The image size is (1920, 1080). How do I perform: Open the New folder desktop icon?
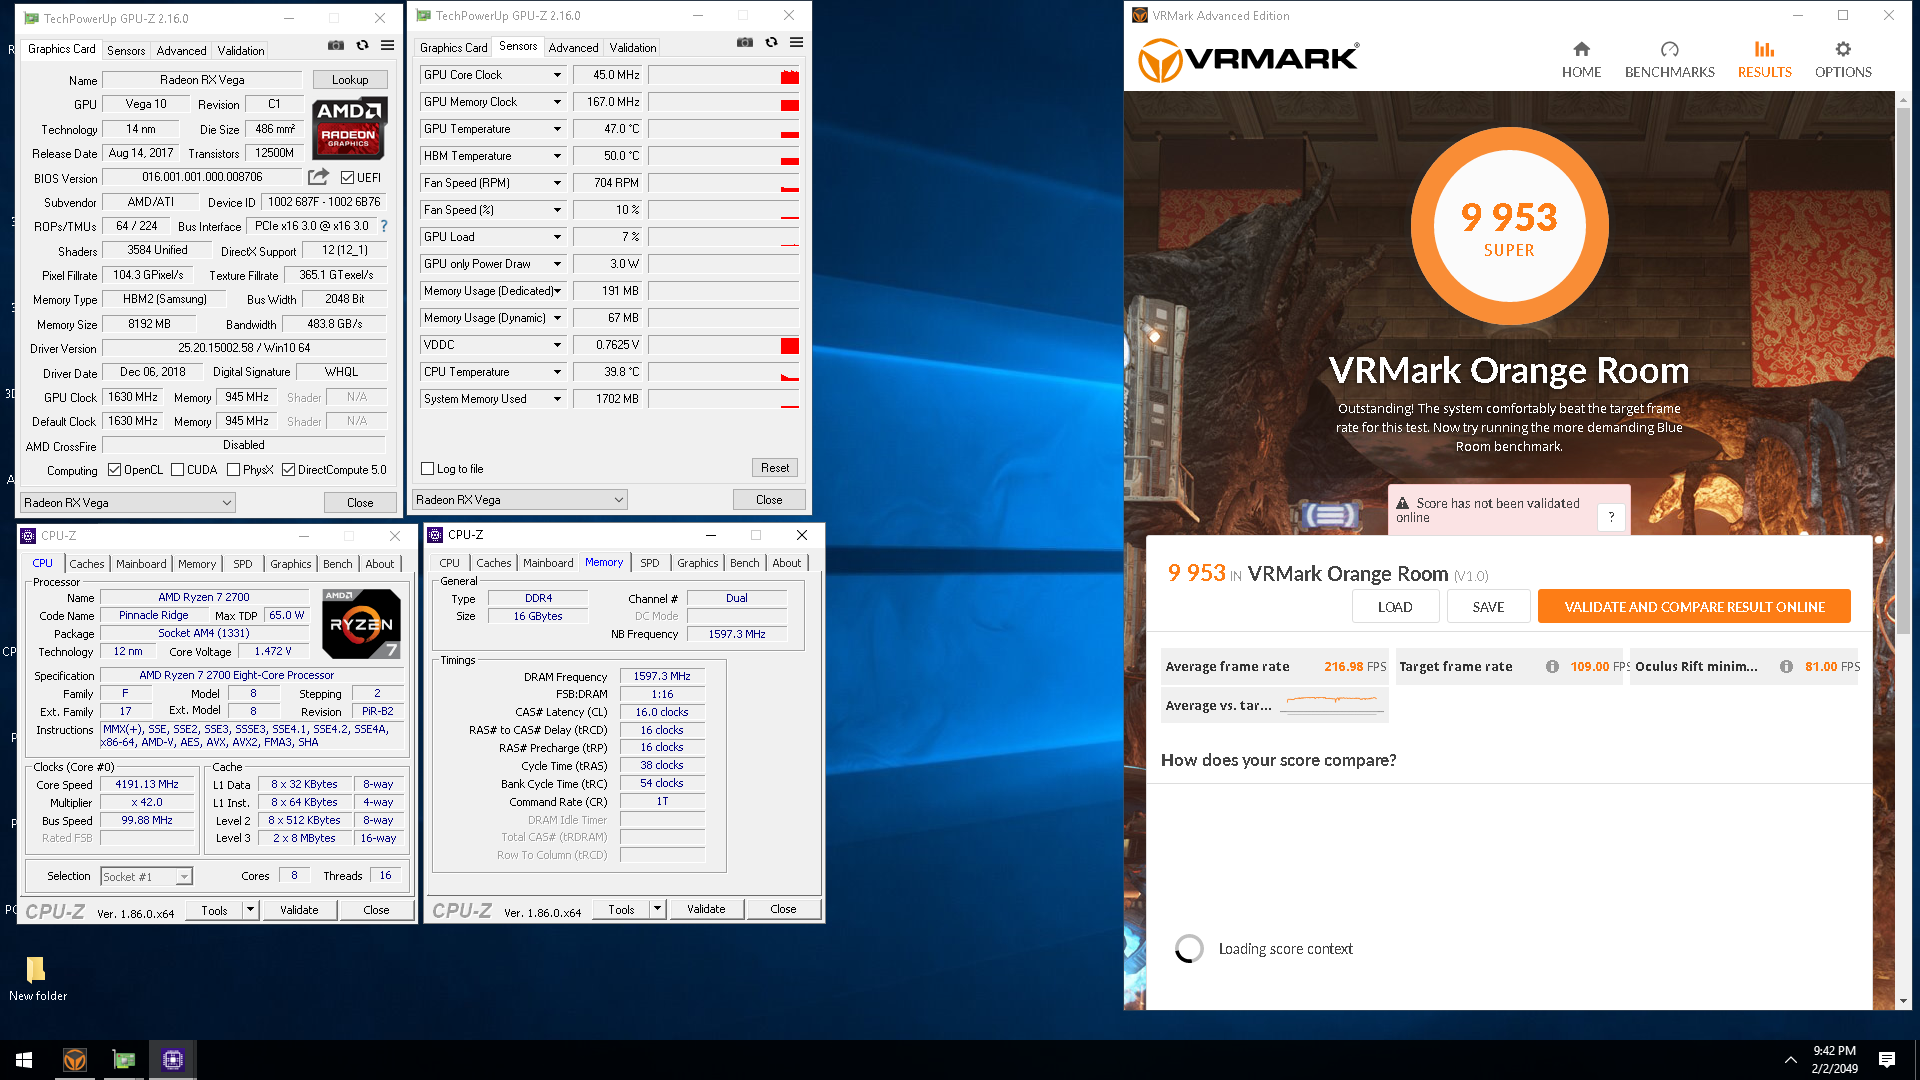(x=37, y=978)
